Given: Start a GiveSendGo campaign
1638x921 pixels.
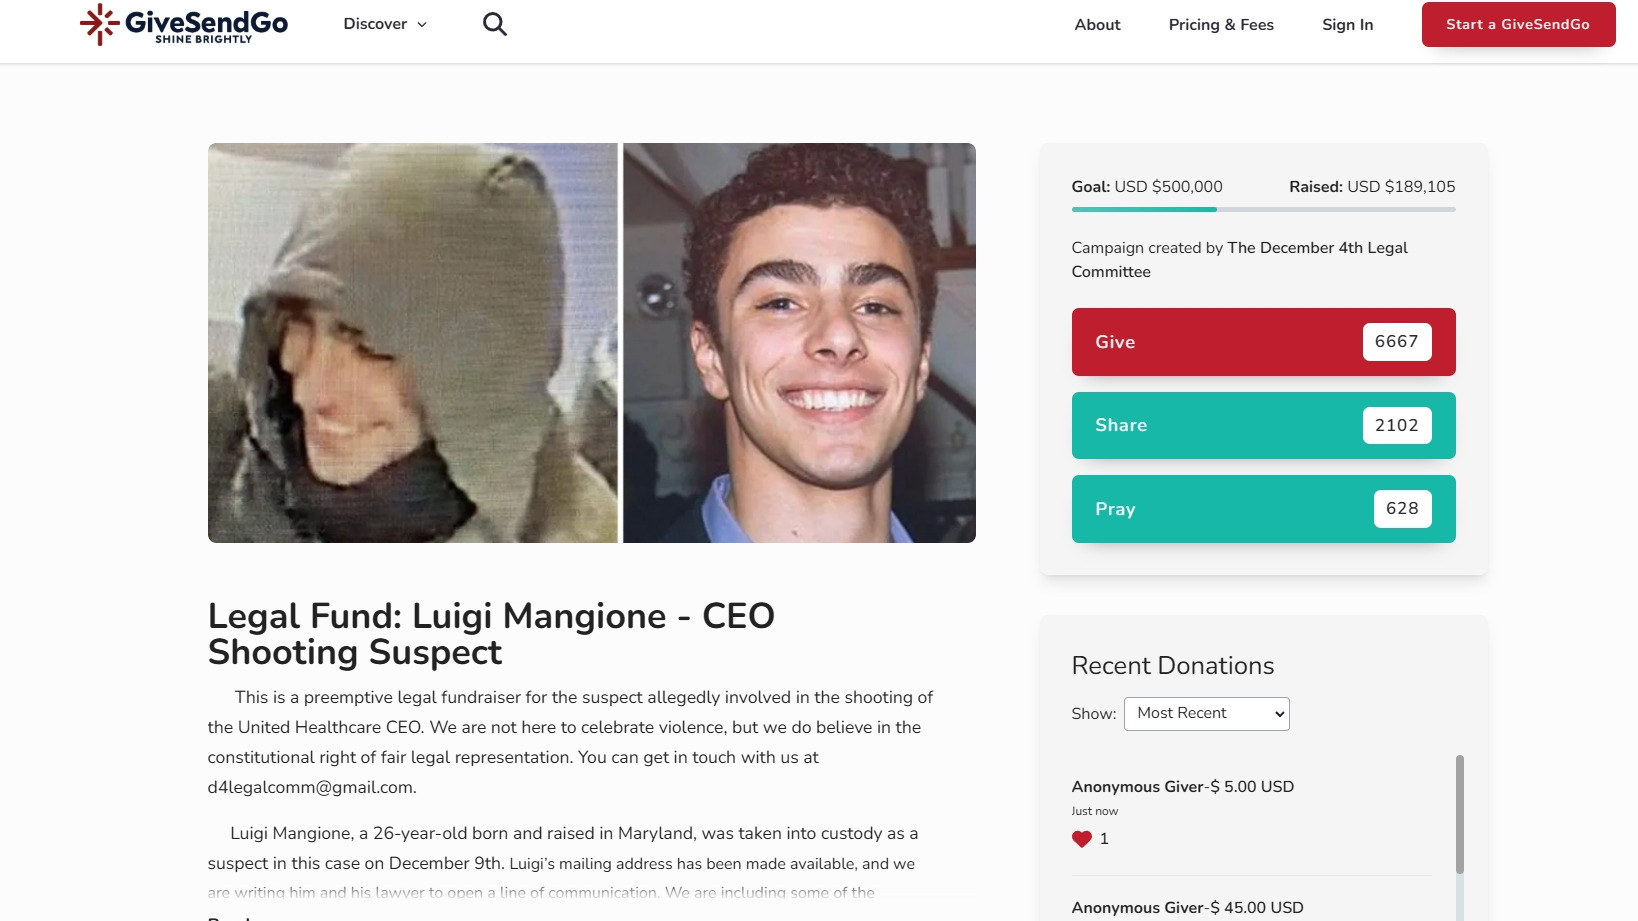Looking at the screenshot, I should (1518, 24).
